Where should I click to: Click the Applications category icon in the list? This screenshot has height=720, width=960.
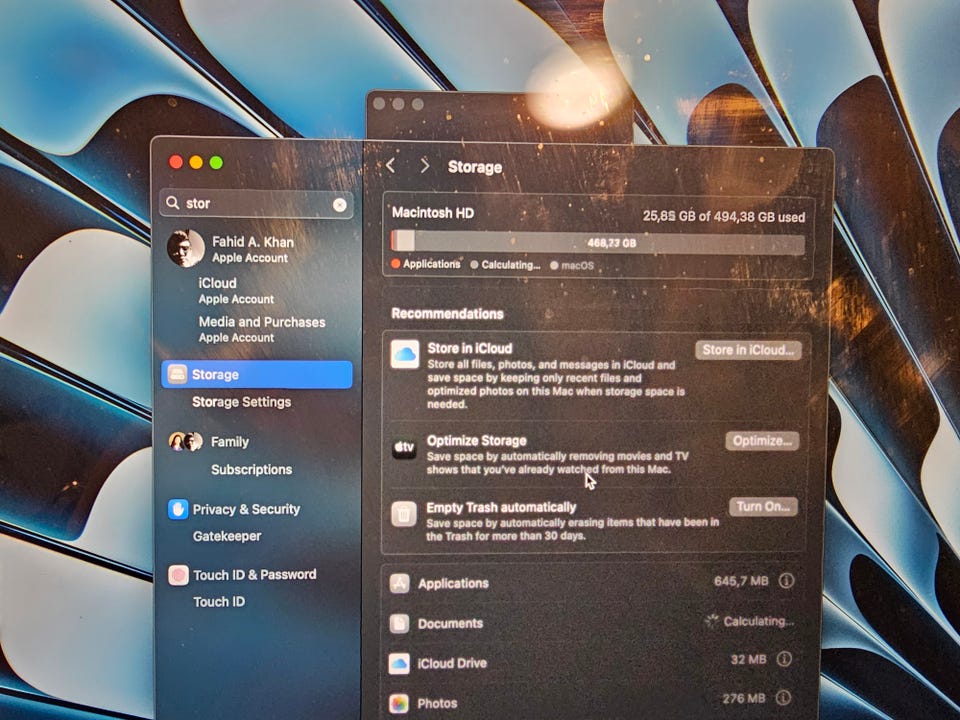[x=399, y=583]
